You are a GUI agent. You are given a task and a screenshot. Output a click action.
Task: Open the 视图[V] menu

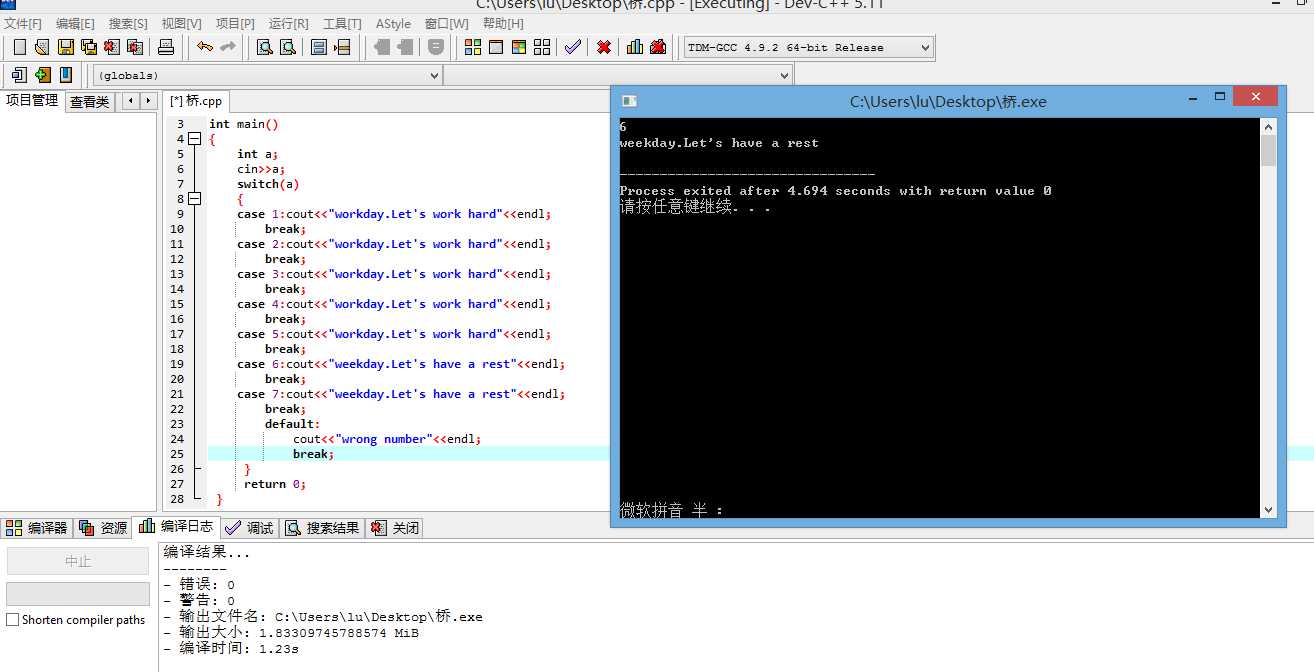click(x=181, y=23)
